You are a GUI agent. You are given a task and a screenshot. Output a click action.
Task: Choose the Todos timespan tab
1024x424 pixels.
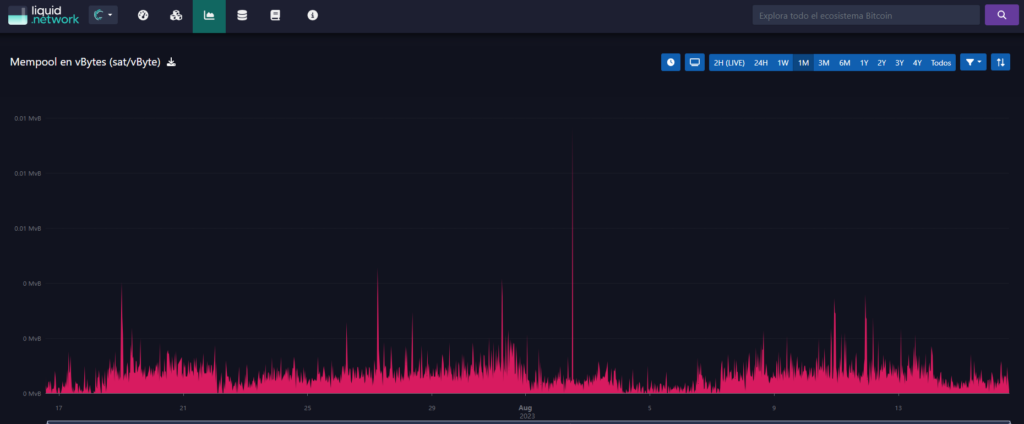tap(941, 63)
